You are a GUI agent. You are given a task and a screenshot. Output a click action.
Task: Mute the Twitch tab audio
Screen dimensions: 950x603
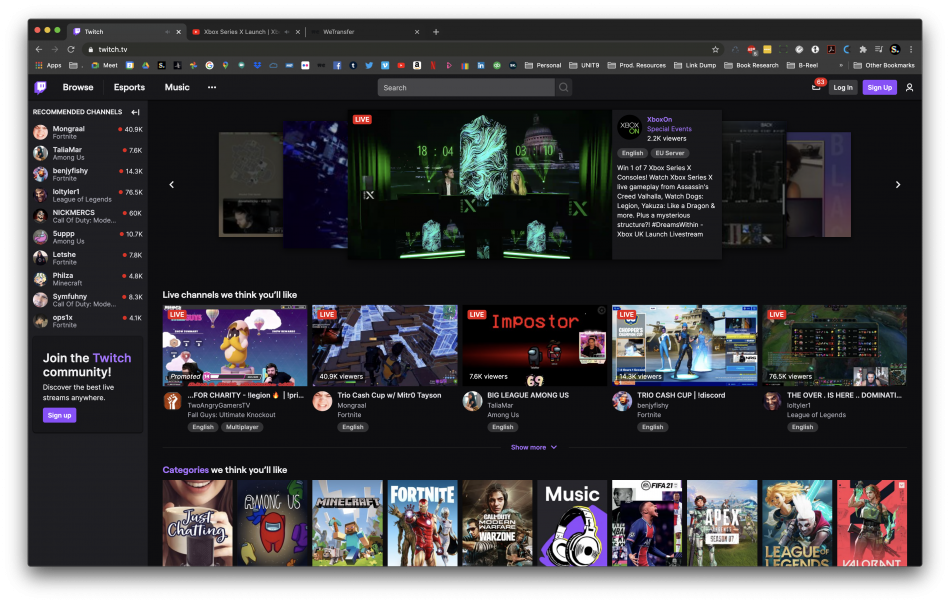click(167, 32)
